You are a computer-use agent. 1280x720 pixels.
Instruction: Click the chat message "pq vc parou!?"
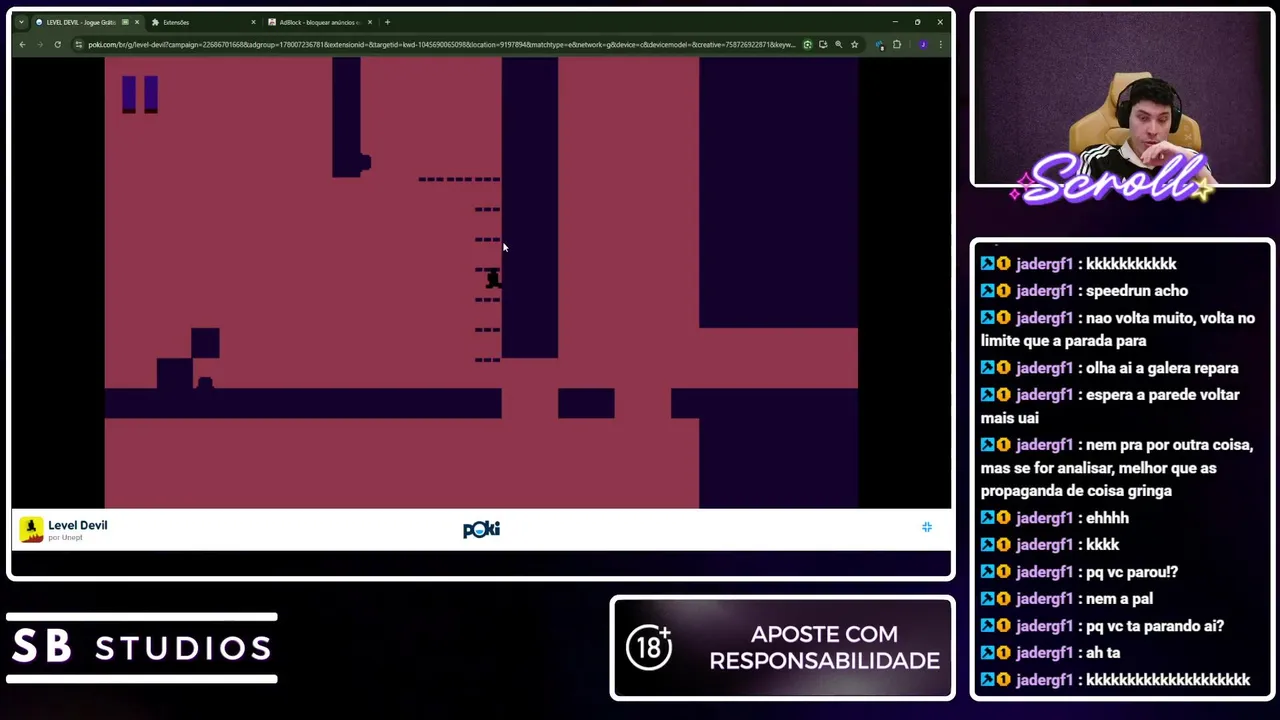(x=1132, y=572)
